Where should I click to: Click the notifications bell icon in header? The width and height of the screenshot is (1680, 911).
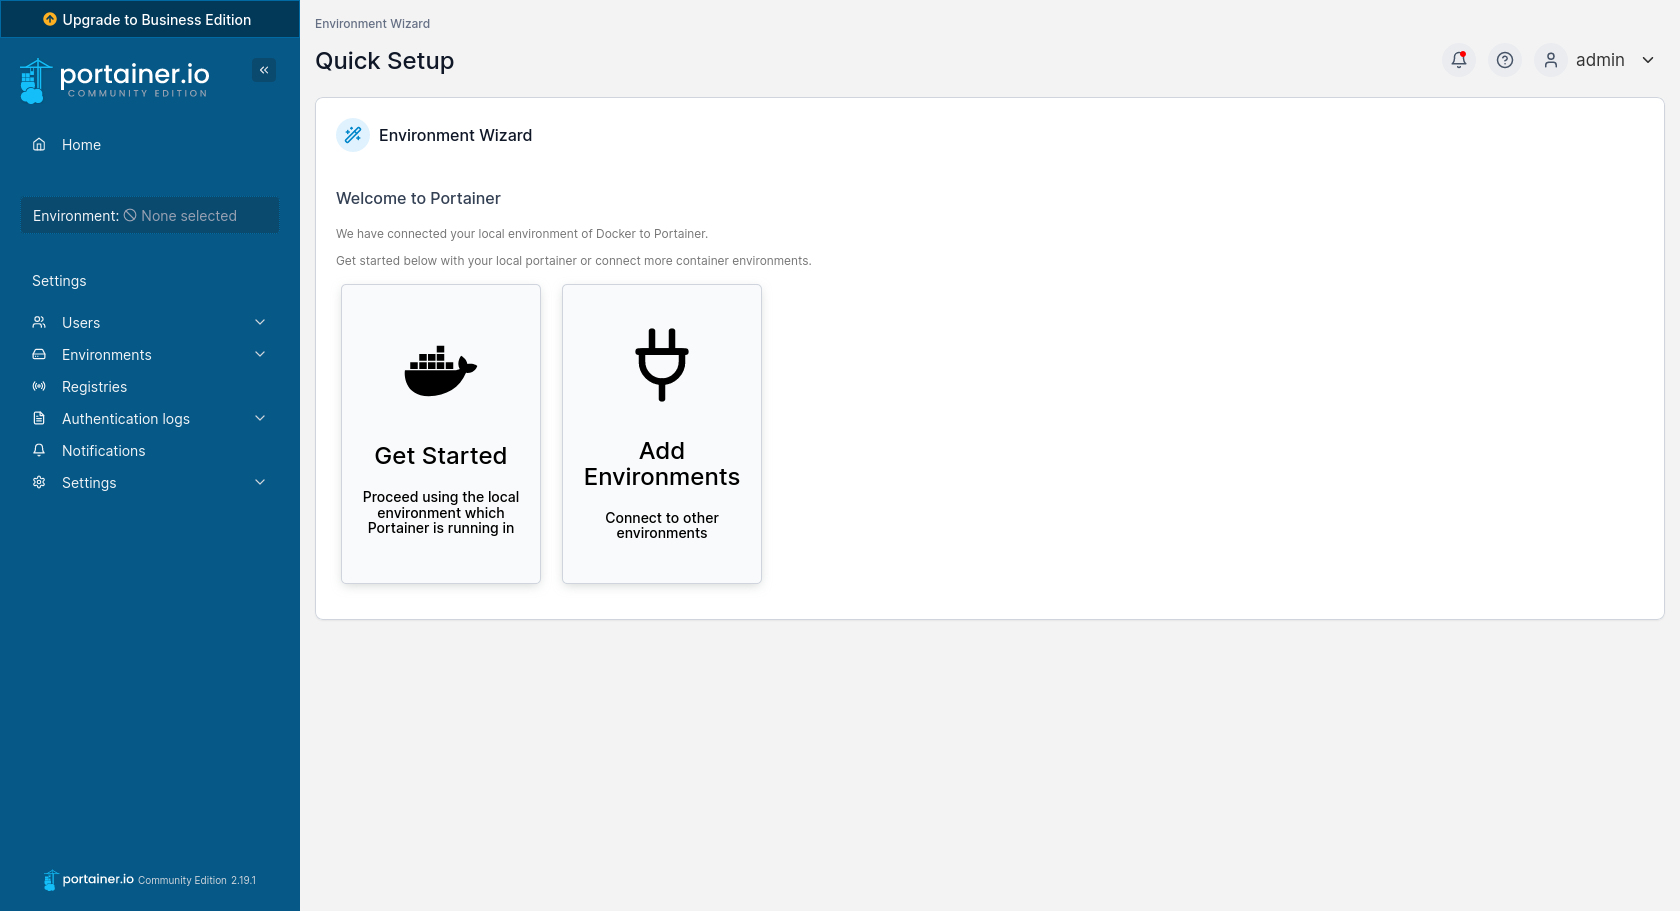click(1459, 60)
